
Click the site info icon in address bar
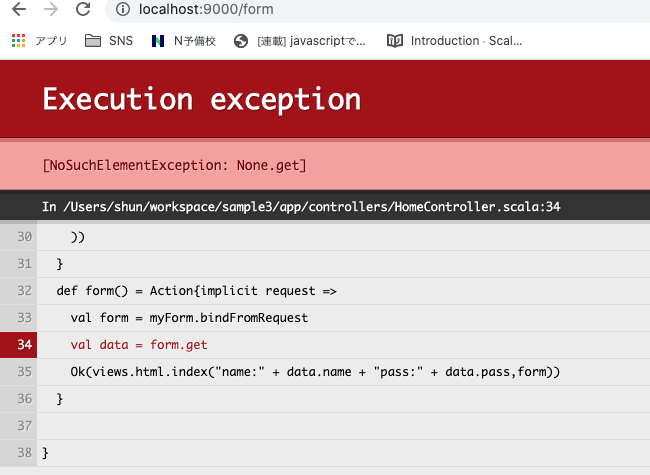coord(123,9)
